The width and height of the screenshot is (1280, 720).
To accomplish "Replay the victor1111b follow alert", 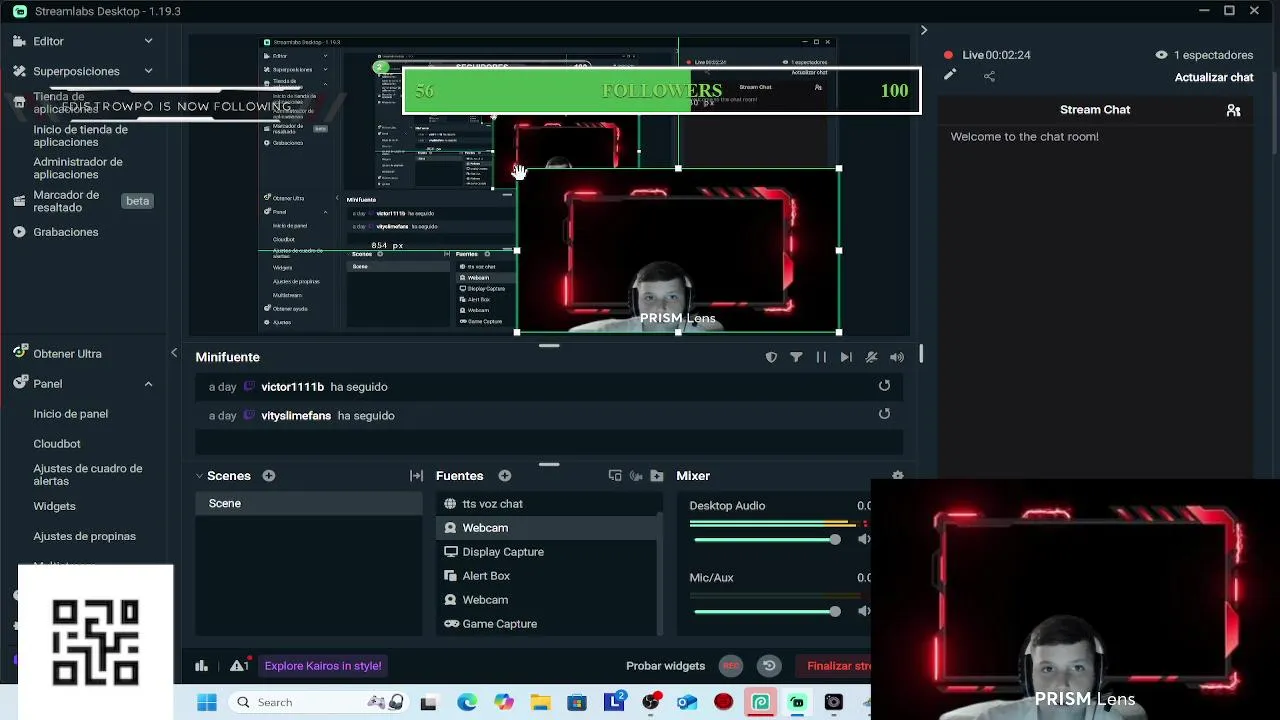I will click(884, 386).
